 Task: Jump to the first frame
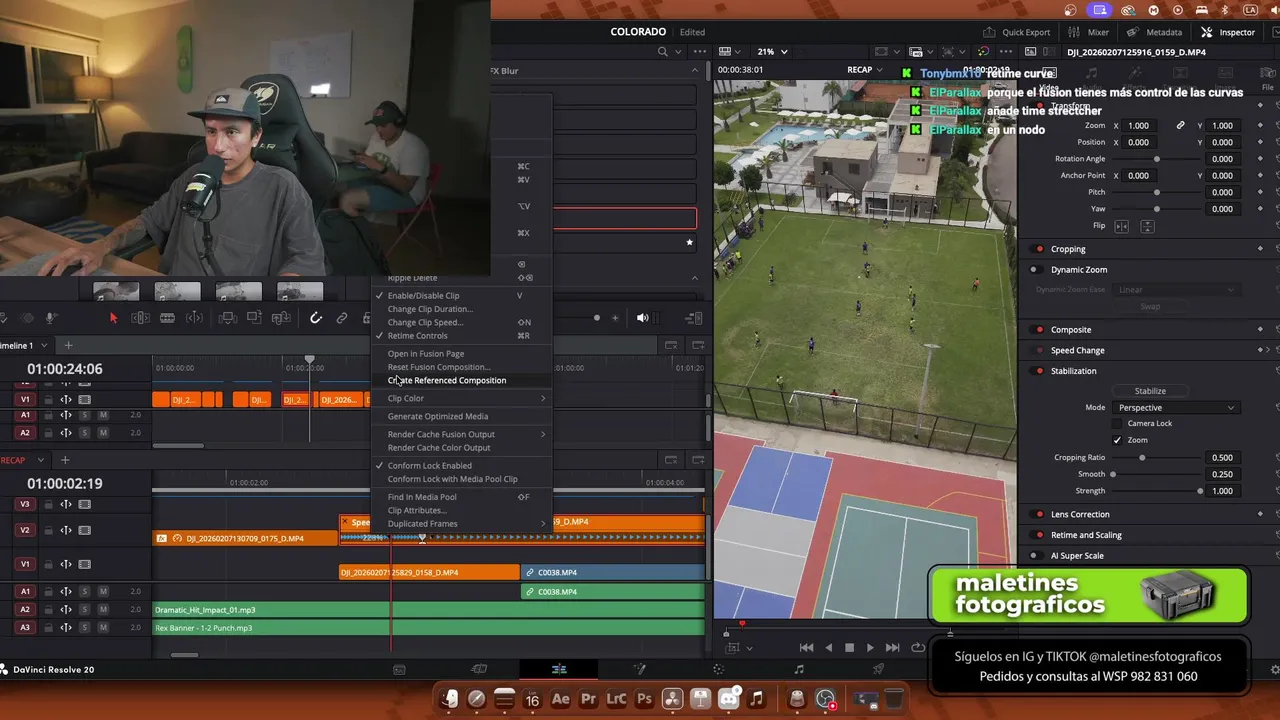point(806,648)
